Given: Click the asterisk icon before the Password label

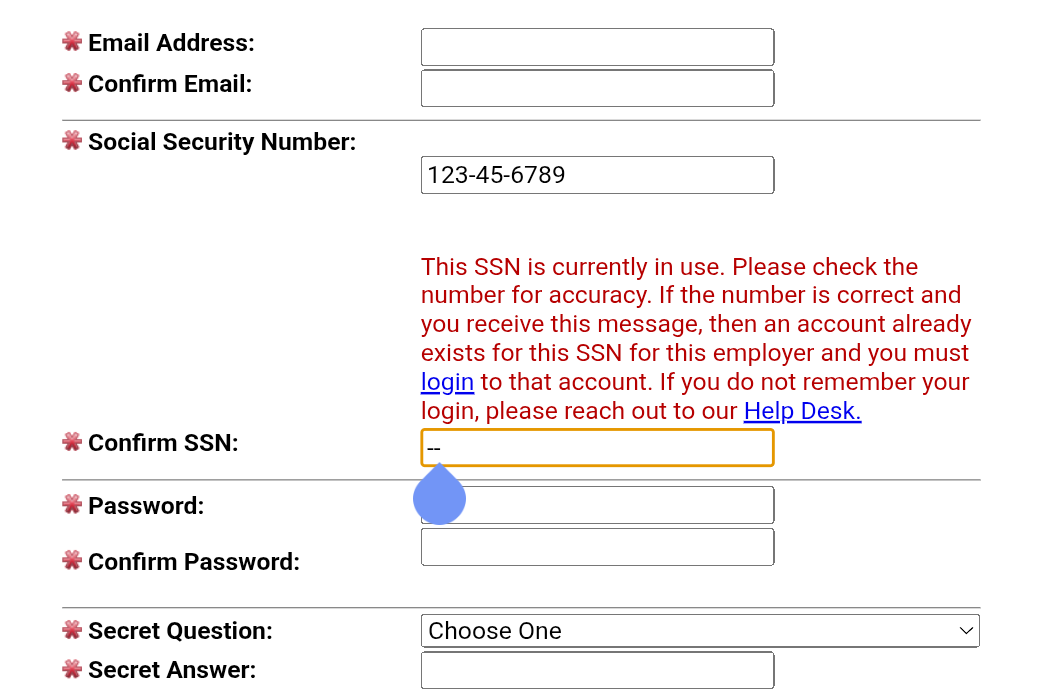Looking at the screenshot, I should point(72,505).
